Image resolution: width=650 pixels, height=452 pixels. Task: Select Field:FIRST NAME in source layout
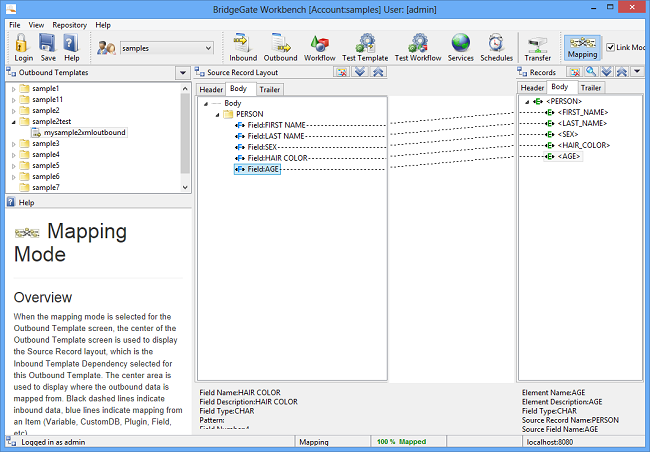point(270,125)
